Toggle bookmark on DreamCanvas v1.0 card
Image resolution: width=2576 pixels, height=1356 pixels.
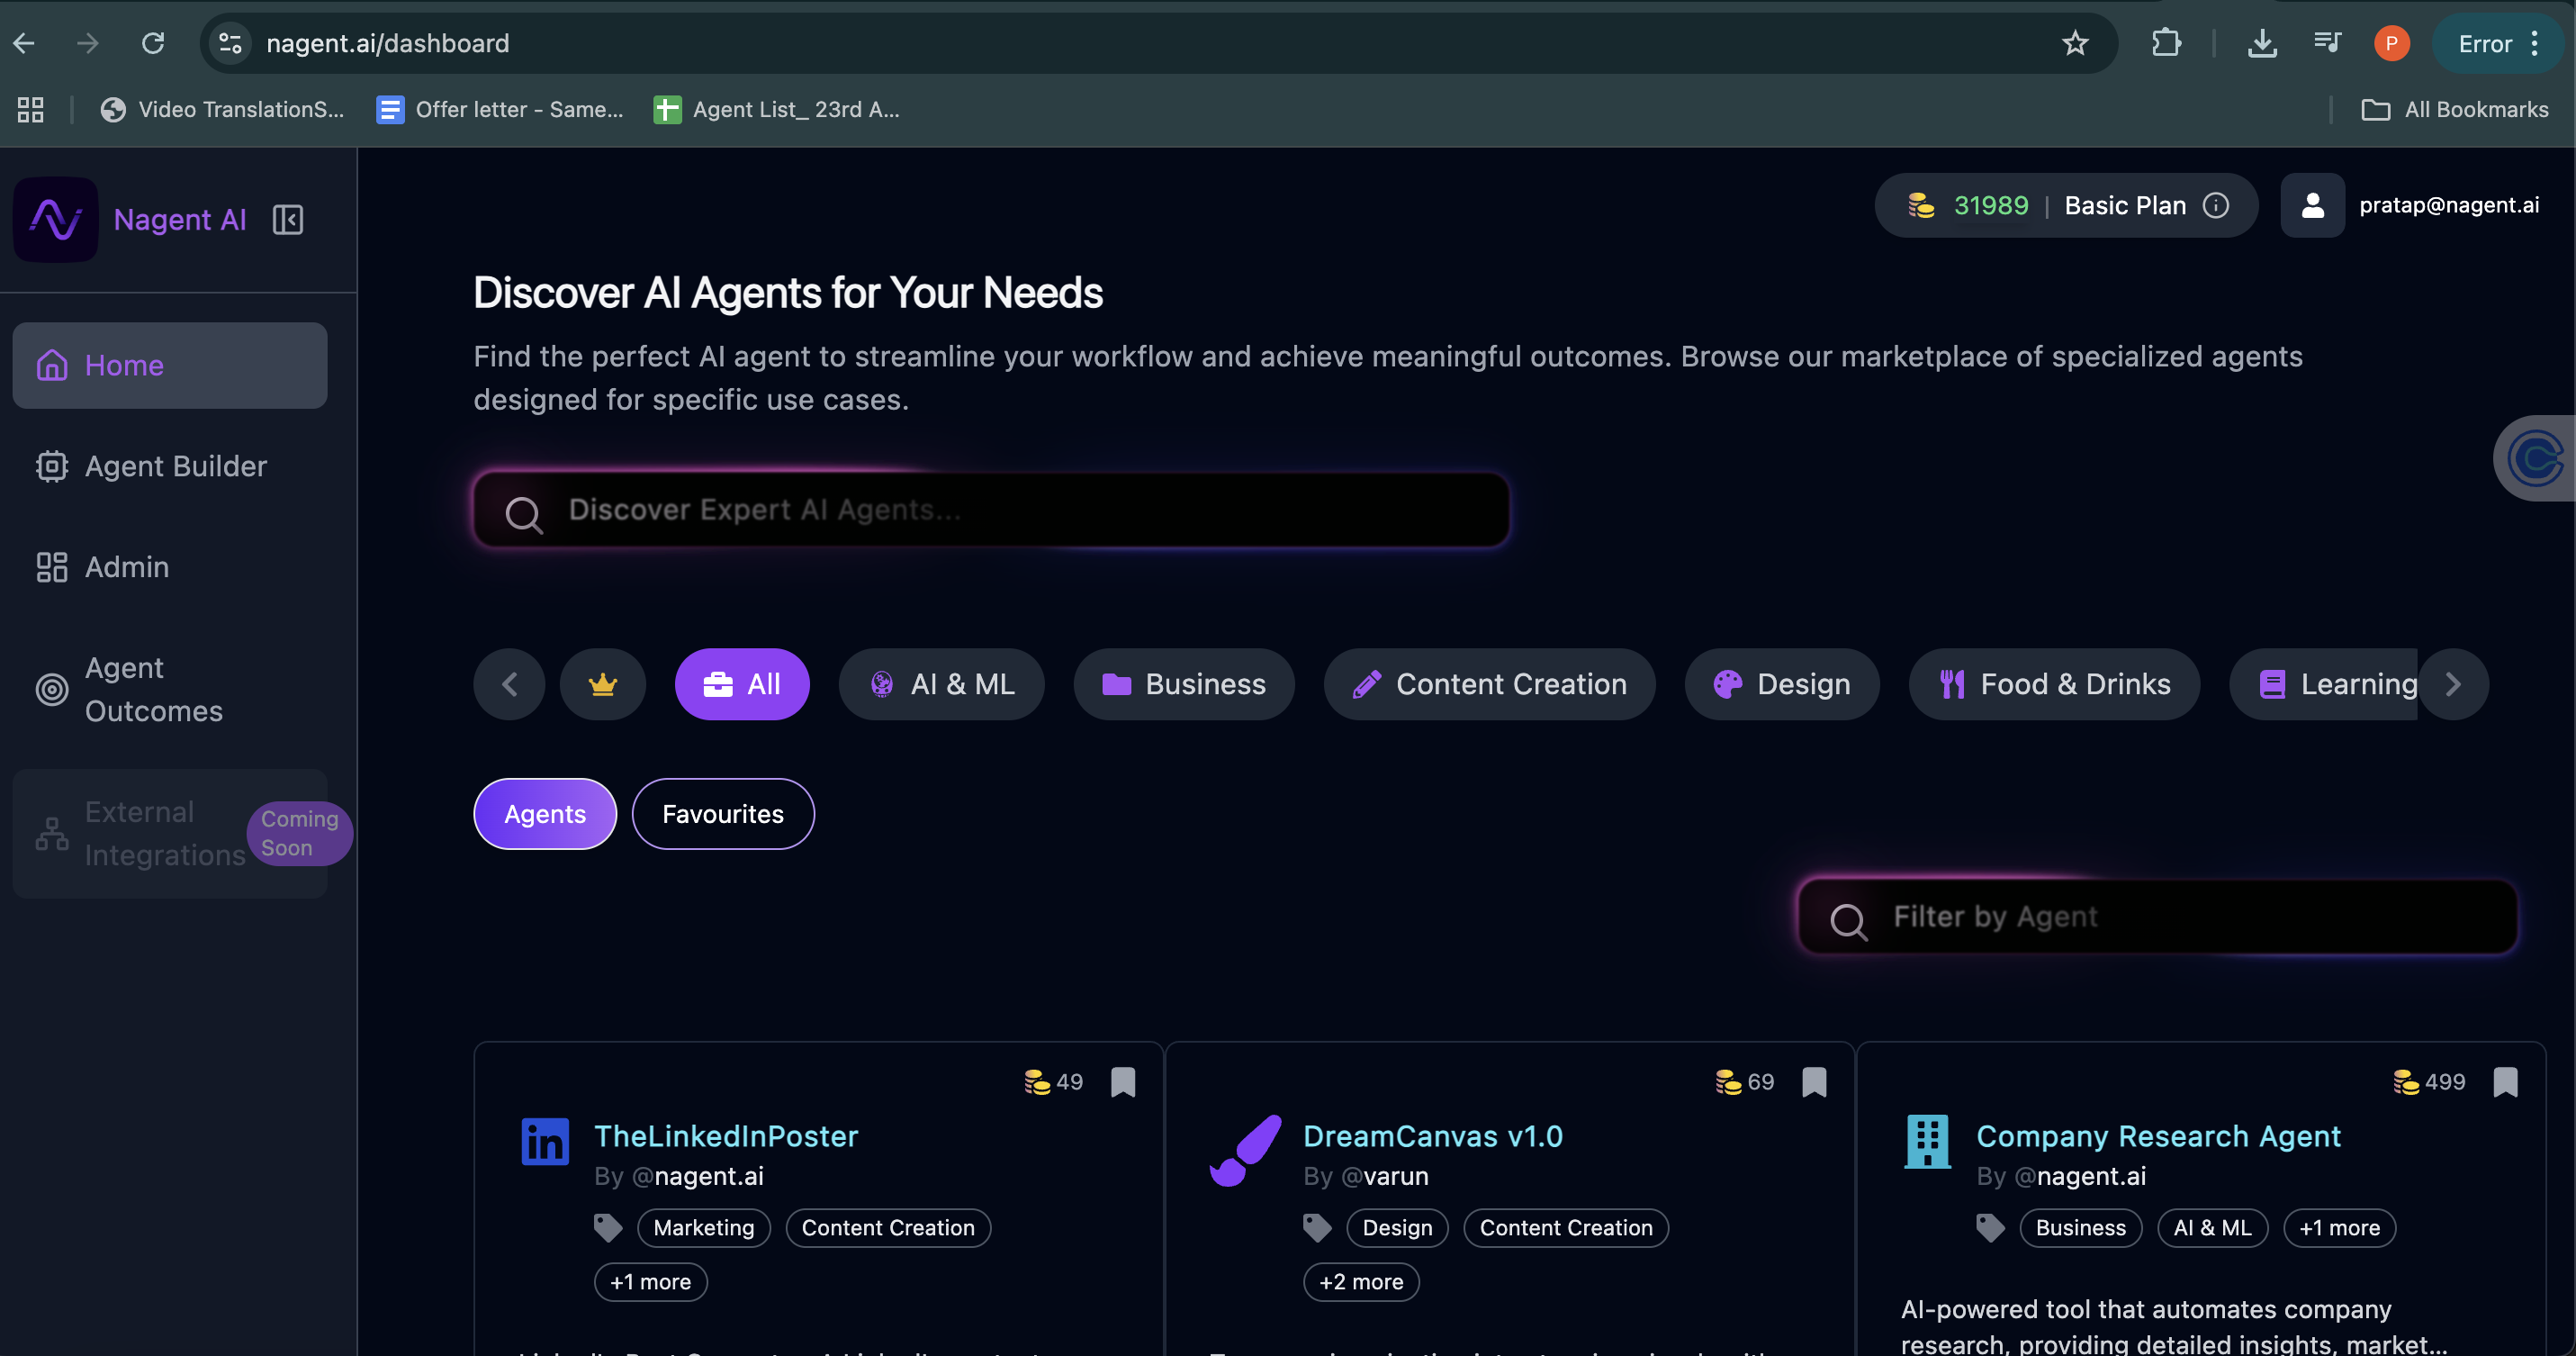(1814, 1082)
